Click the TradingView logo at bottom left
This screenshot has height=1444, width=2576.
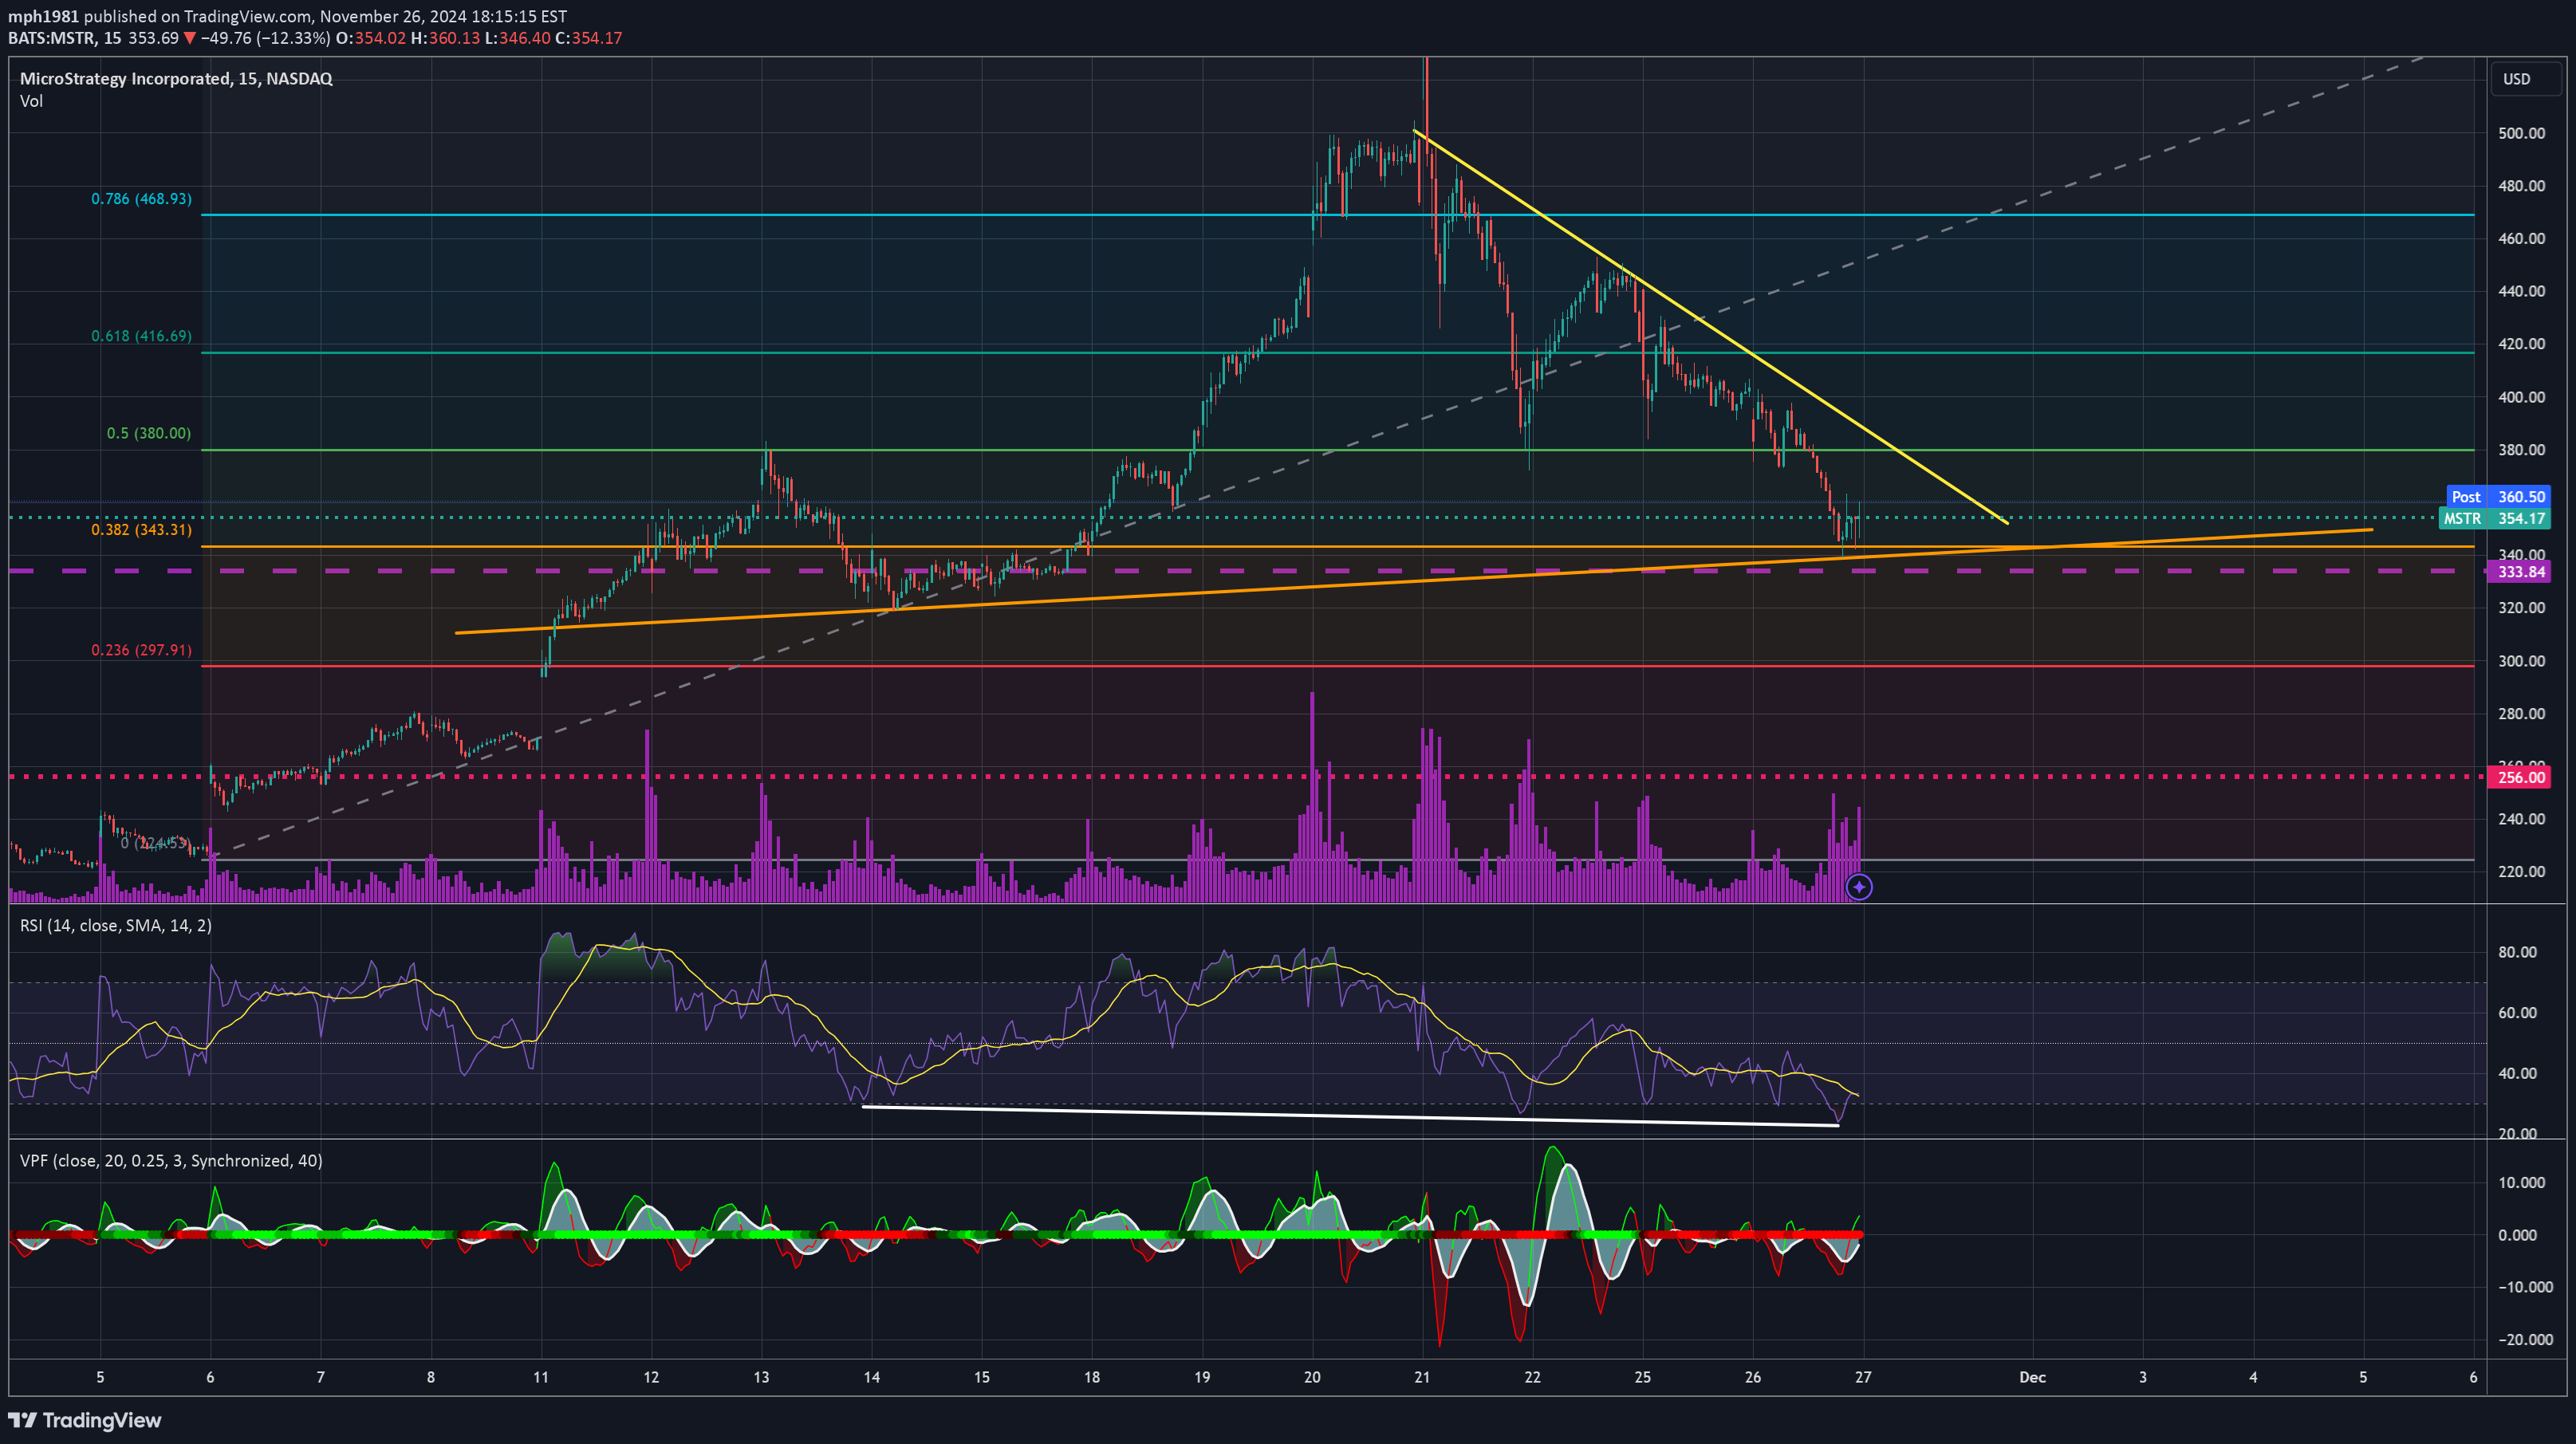[85, 1420]
